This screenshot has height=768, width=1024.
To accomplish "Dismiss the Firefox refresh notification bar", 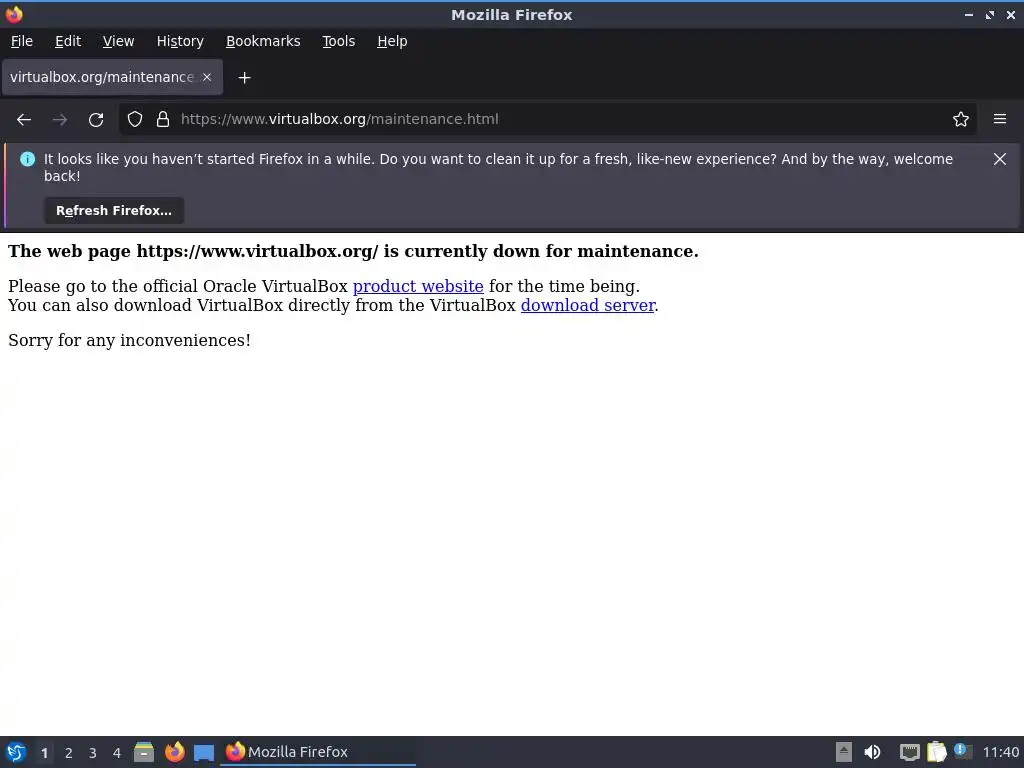I will 1000,159.
